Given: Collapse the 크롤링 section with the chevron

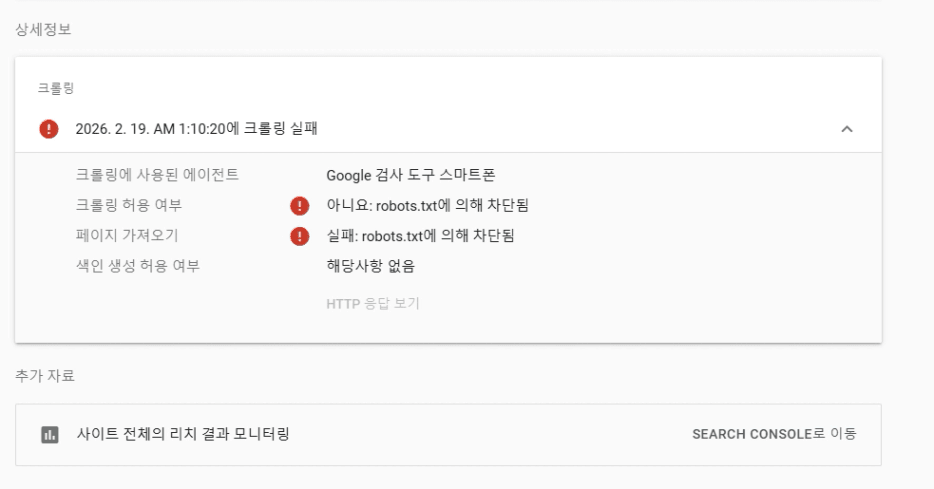Looking at the screenshot, I should pos(846,129).
